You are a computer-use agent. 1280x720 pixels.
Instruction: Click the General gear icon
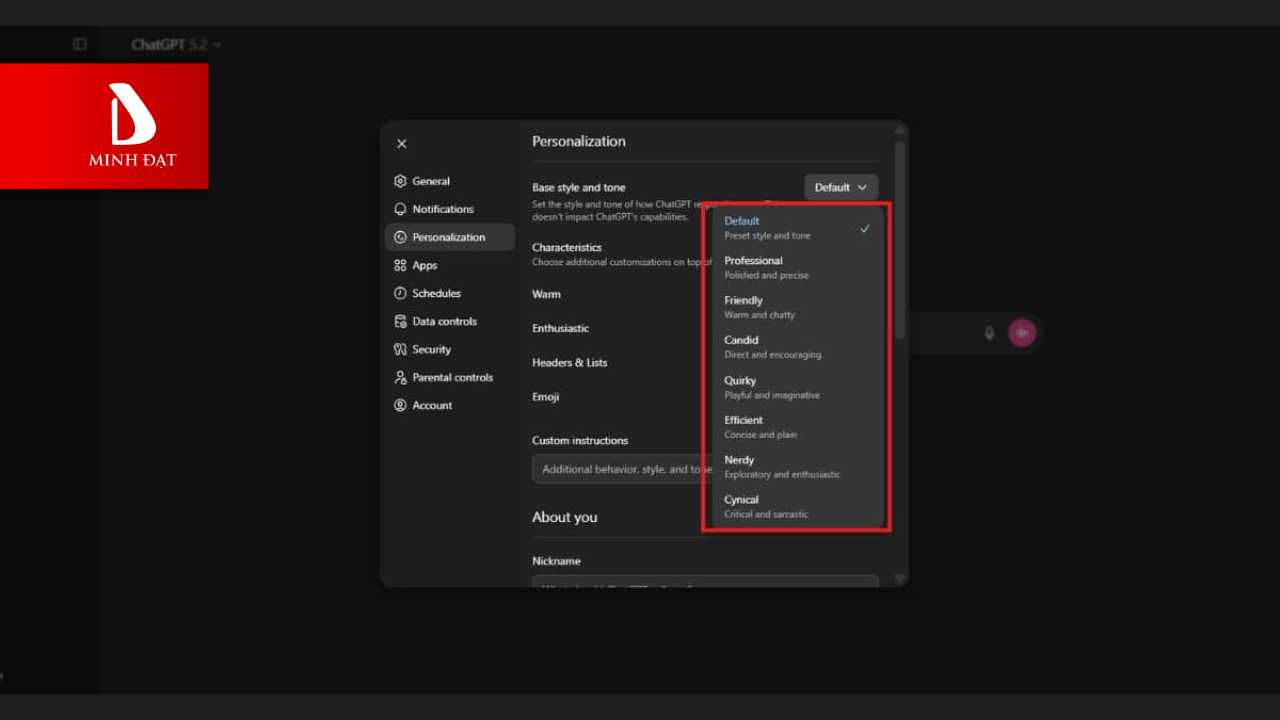coord(400,181)
